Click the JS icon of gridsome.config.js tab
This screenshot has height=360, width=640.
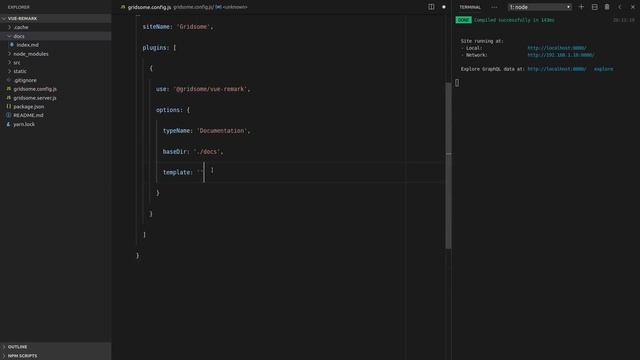pyautogui.click(x=123, y=7)
